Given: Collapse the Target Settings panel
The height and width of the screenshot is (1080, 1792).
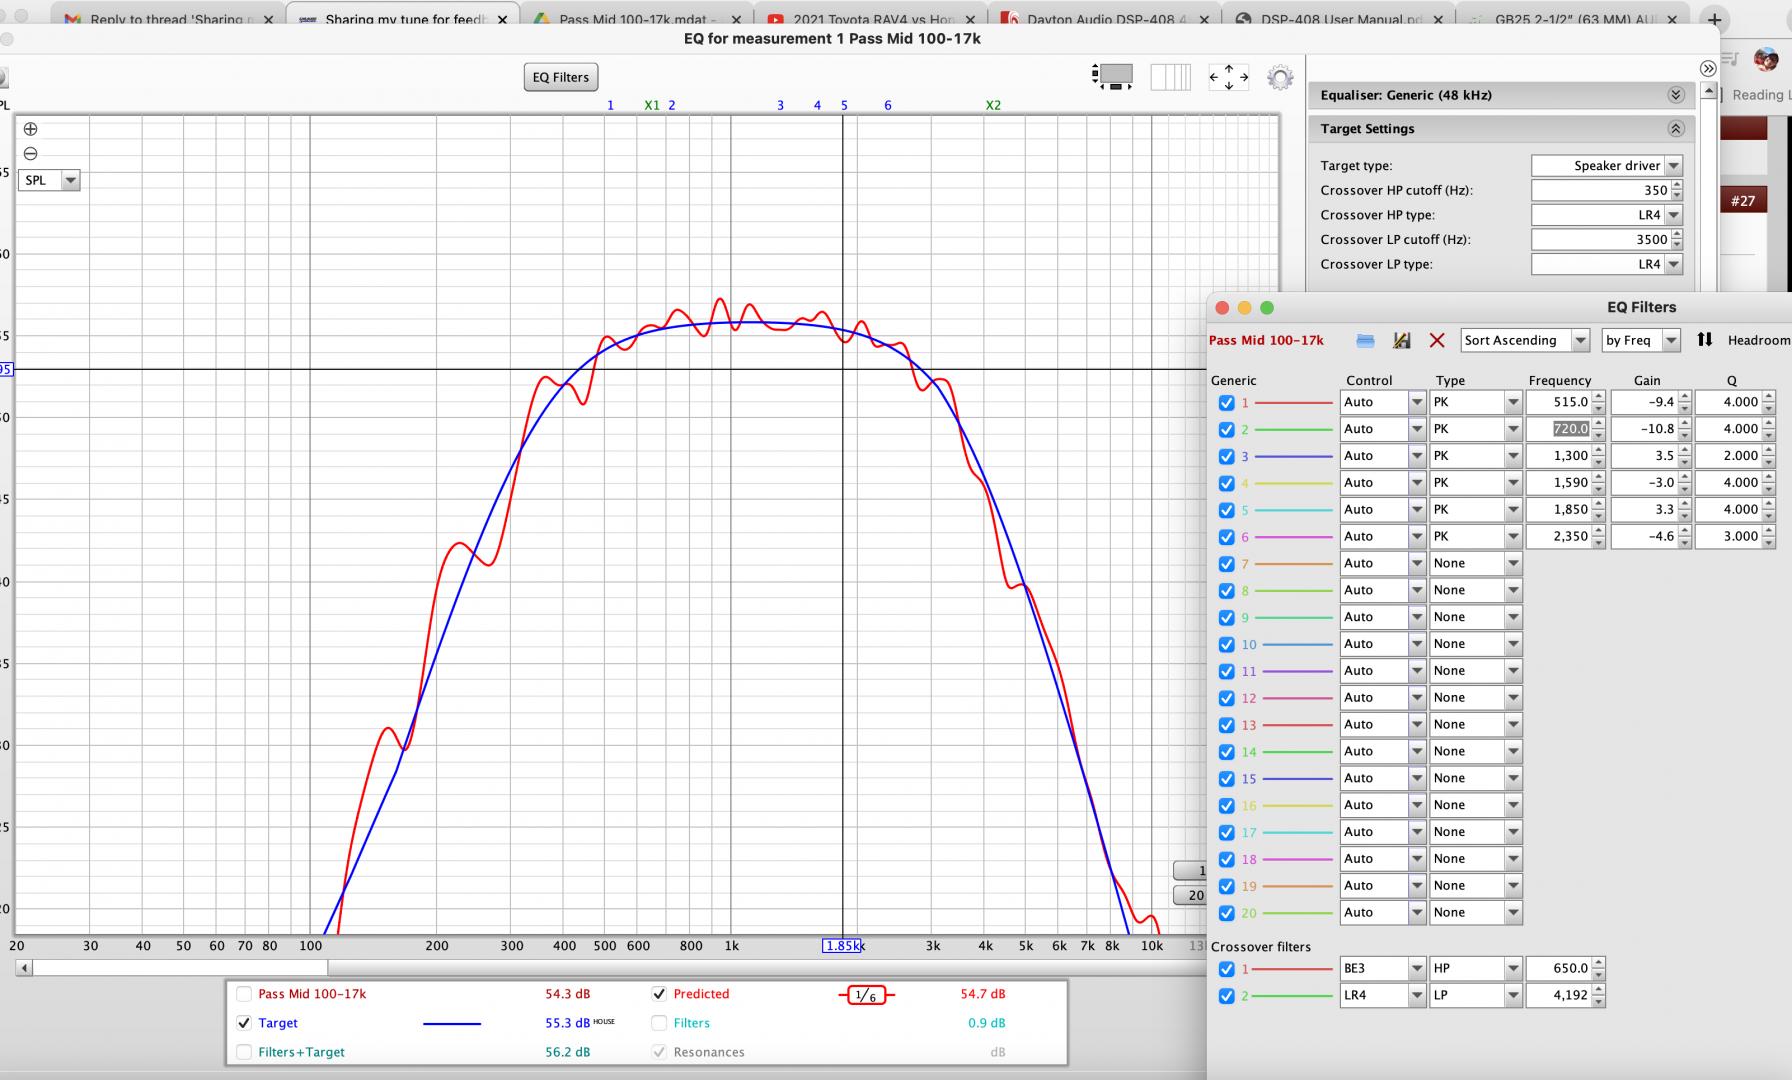Looking at the screenshot, I should click(x=1676, y=129).
